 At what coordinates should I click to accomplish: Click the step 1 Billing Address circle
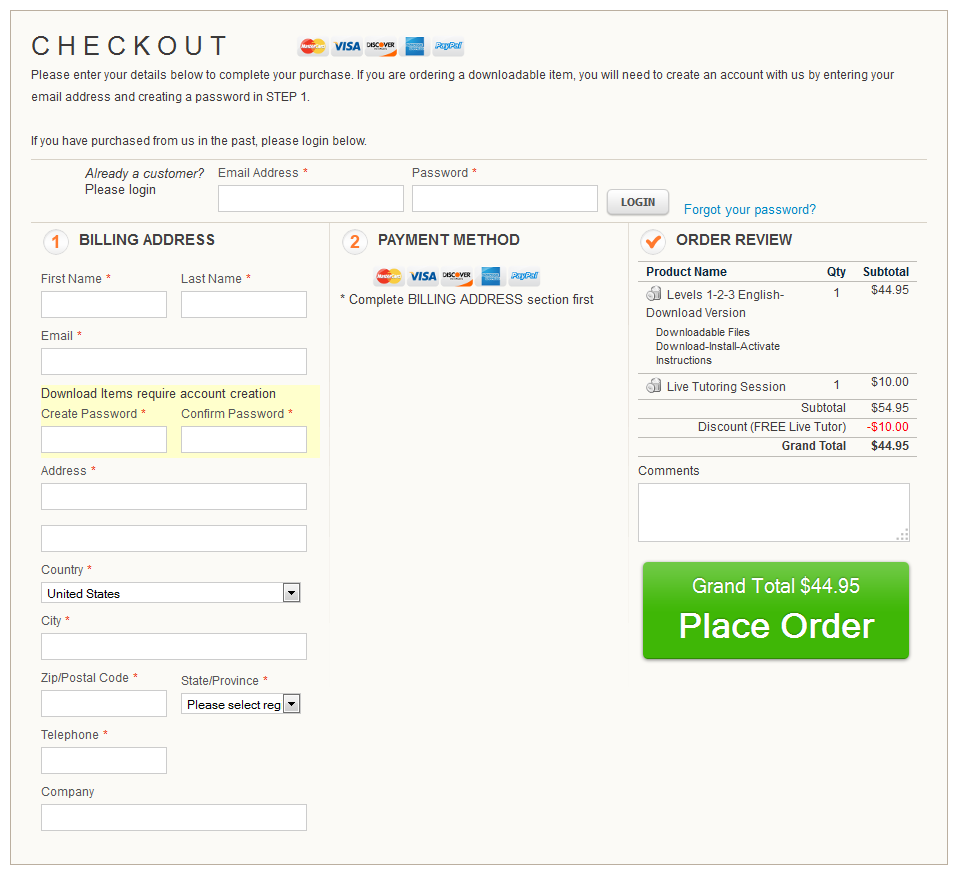(x=56, y=241)
